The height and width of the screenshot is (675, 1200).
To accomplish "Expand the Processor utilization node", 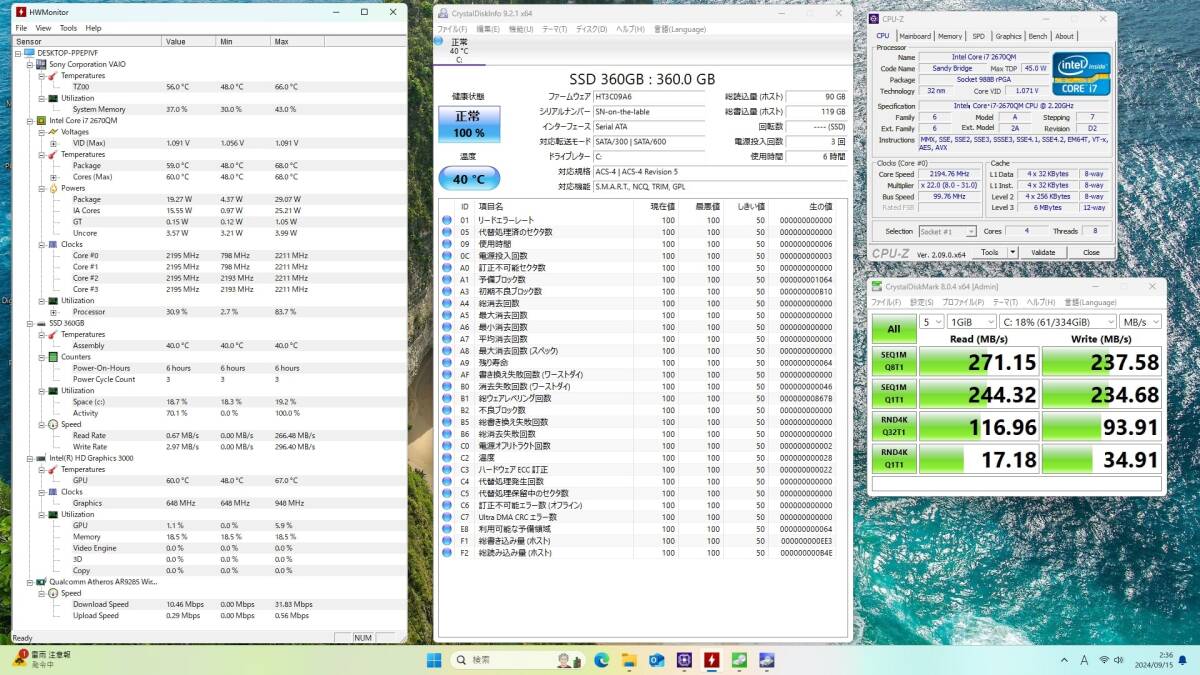I will coord(53,312).
